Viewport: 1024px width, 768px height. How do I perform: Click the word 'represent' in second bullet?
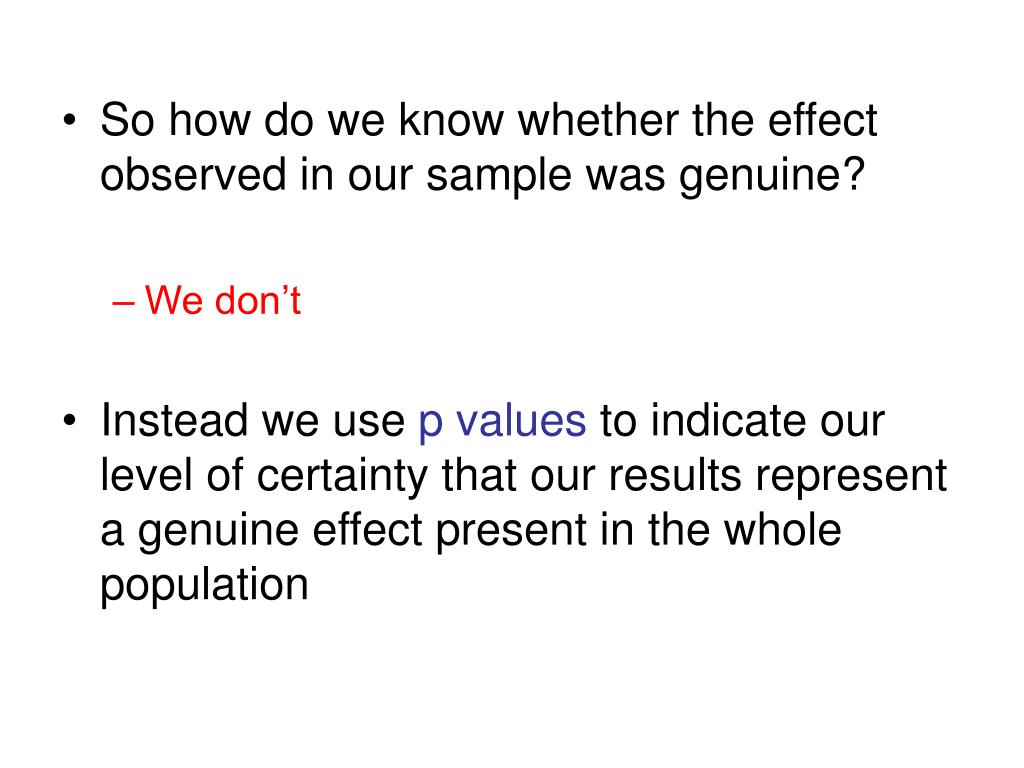tap(852, 477)
